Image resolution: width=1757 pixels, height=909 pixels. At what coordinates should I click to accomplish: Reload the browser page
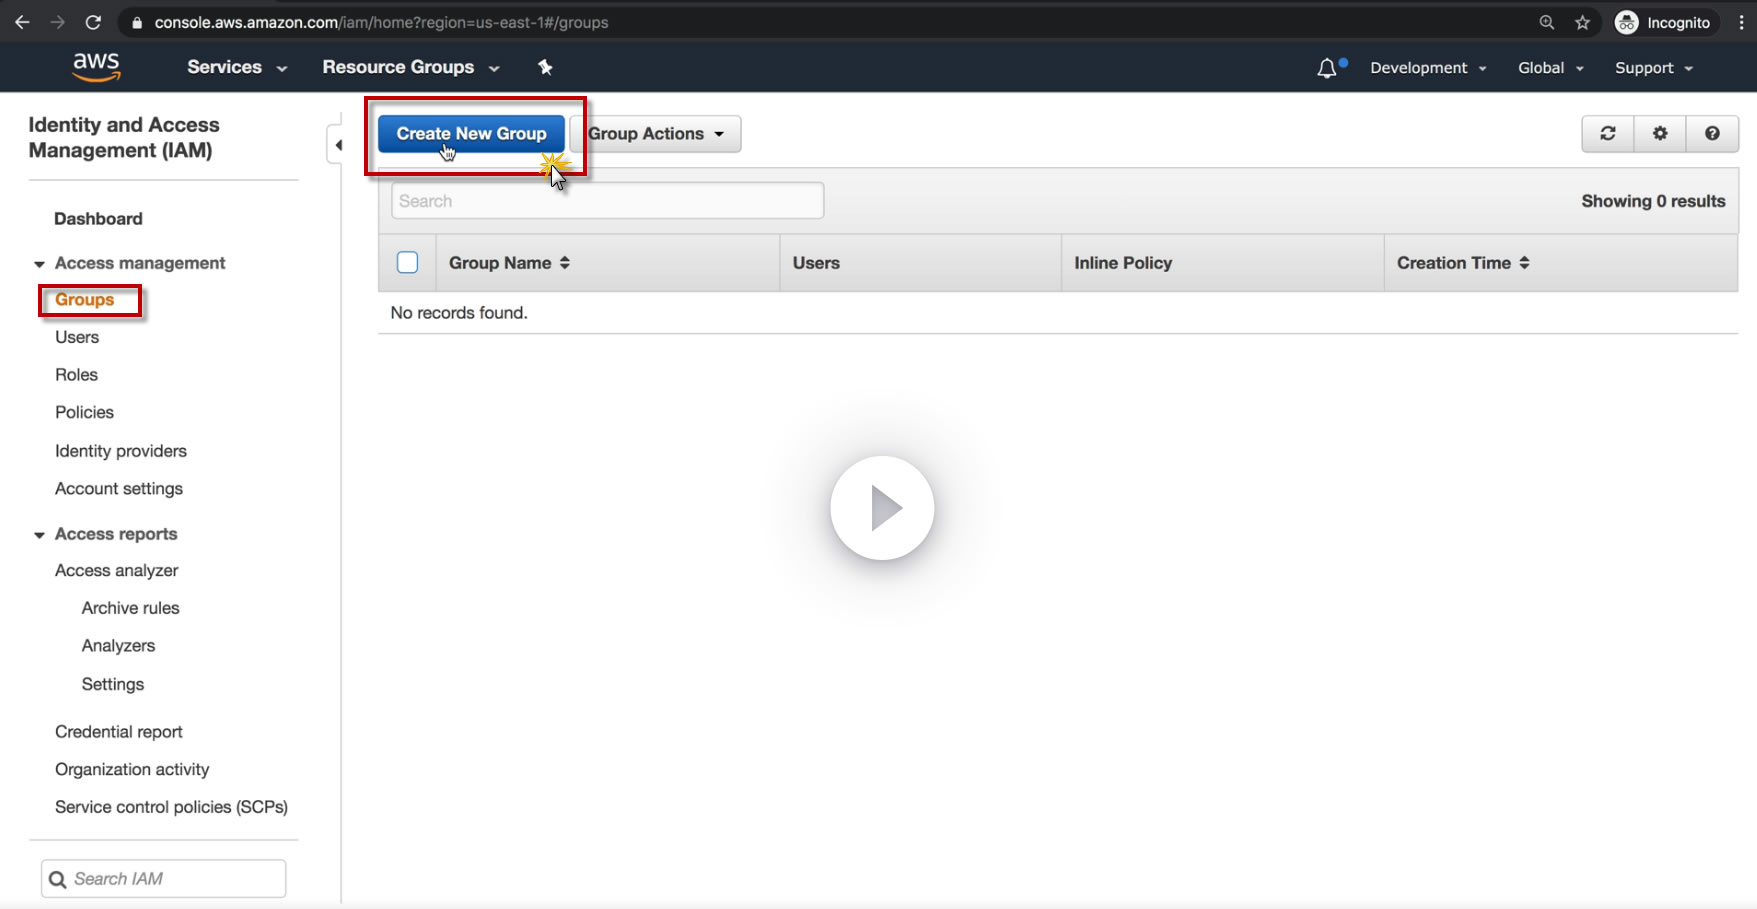pyautogui.click(x=93, y=22)
